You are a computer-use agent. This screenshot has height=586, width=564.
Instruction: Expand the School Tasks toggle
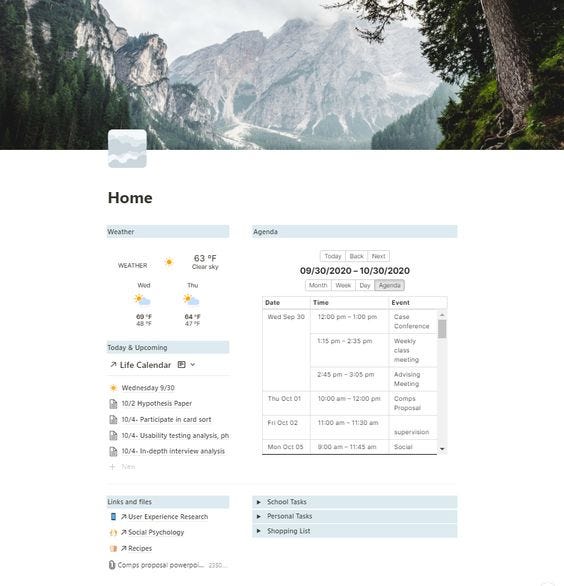click(259, 502)
